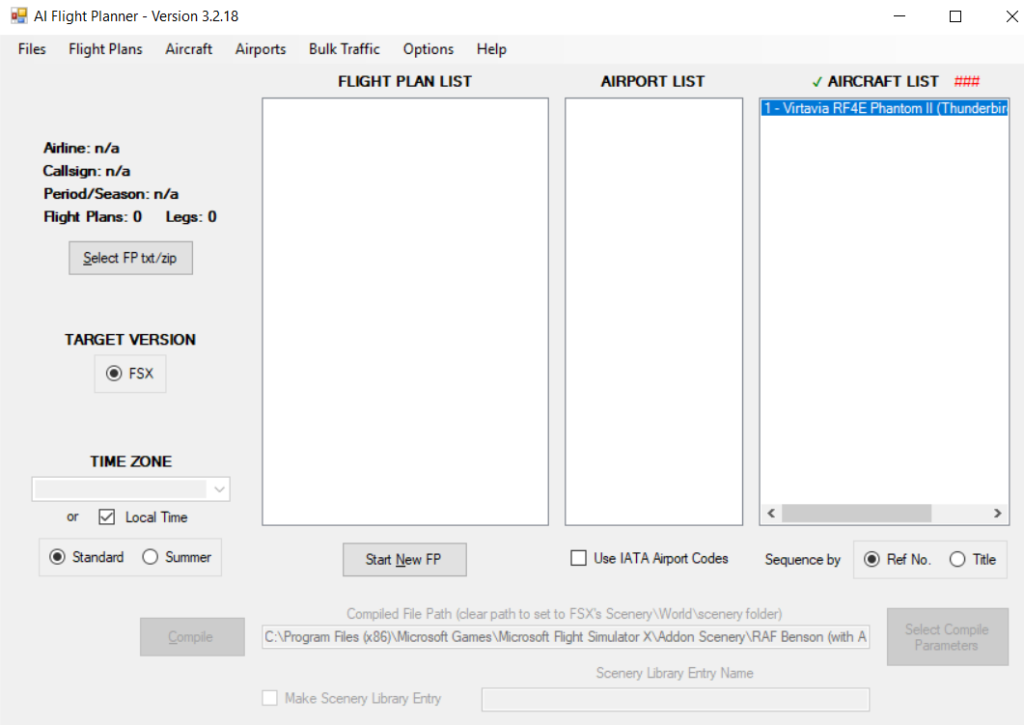Maximize the AI Flight Planner window

[955, 16]
